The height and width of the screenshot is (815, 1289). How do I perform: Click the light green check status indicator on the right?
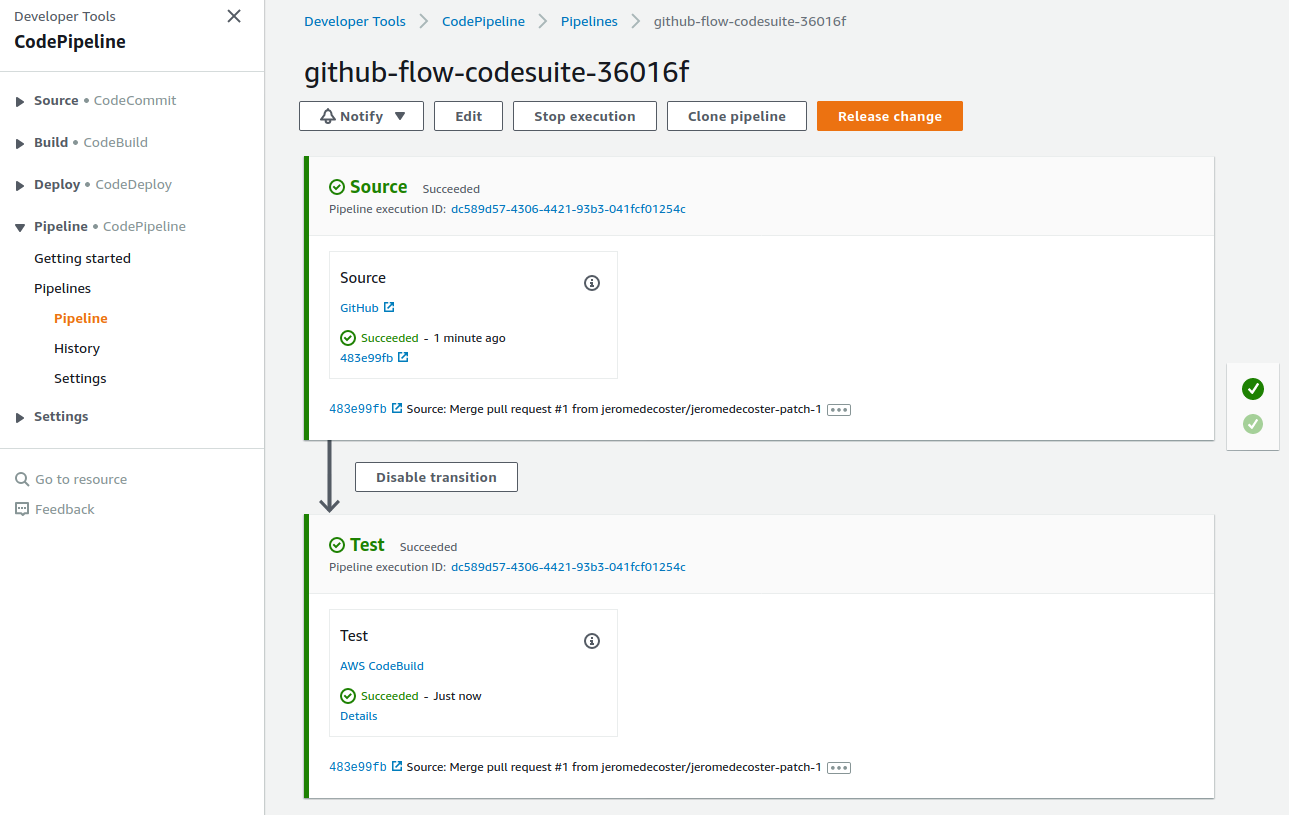[x=1253, y=424]
